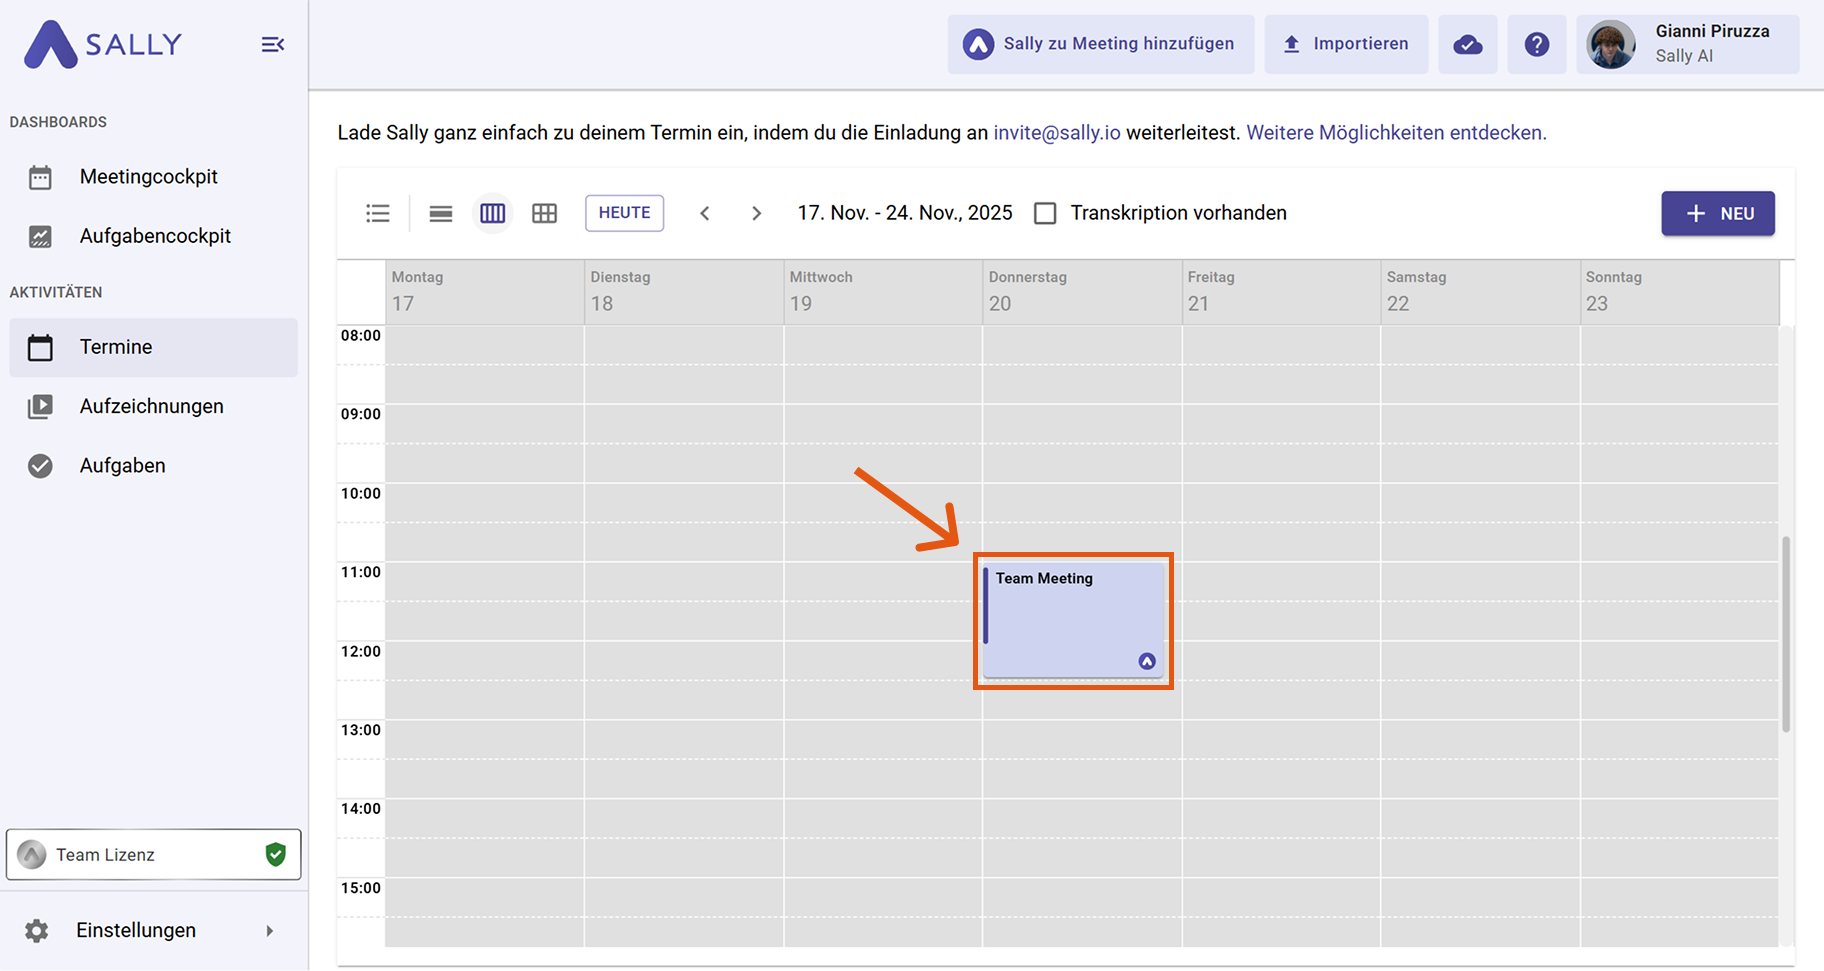This screenshot has height=971, width=1824.
Task: Click the Sally icon in Team Meeting
Action: (1147, 661)
